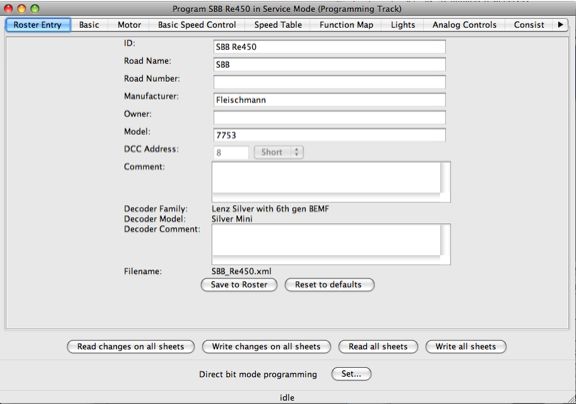This screenshot has width=576, height=404.
Task: Click the idle status text
Action: (287, 398)
